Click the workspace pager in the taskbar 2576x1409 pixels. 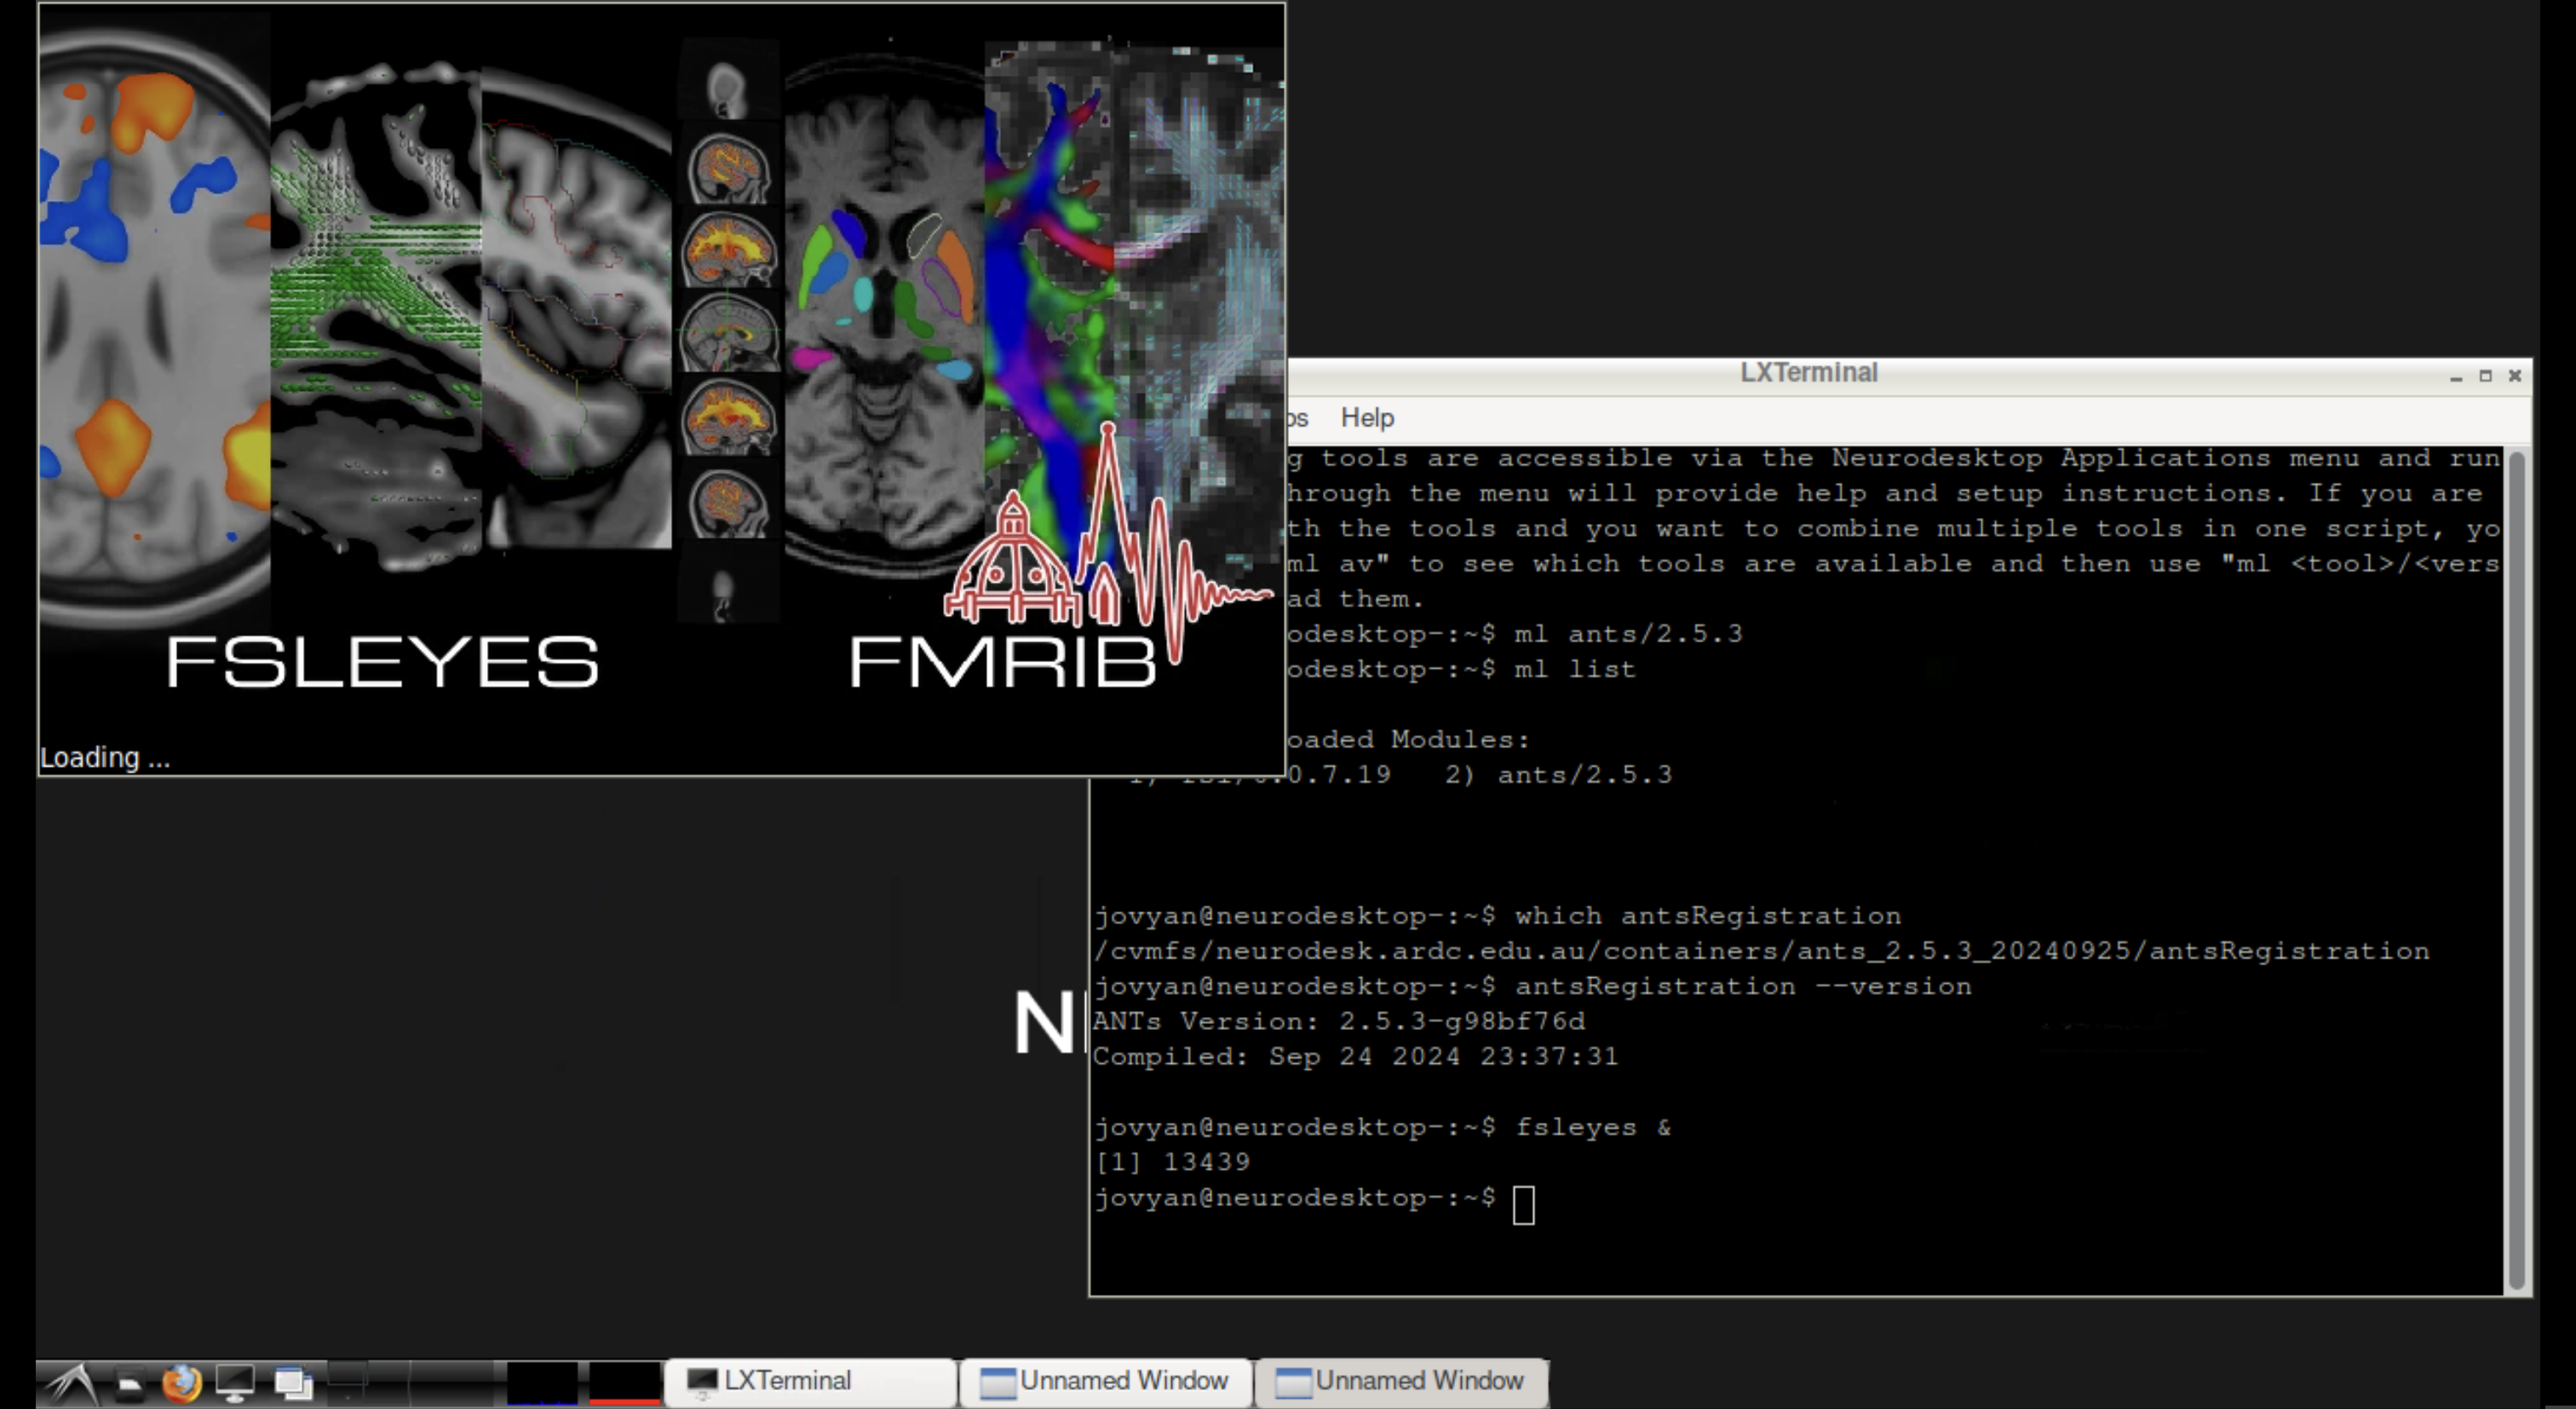[x=410, y=1384]
